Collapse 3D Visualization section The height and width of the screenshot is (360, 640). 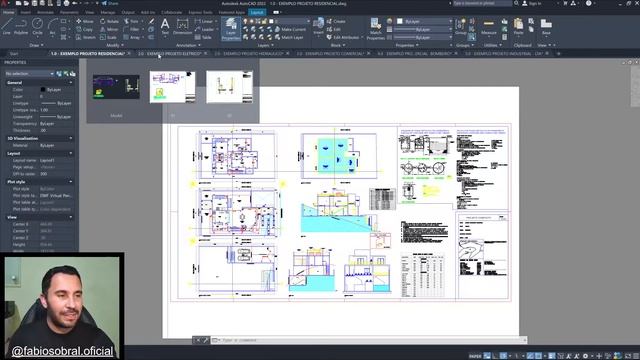(71, 138)
